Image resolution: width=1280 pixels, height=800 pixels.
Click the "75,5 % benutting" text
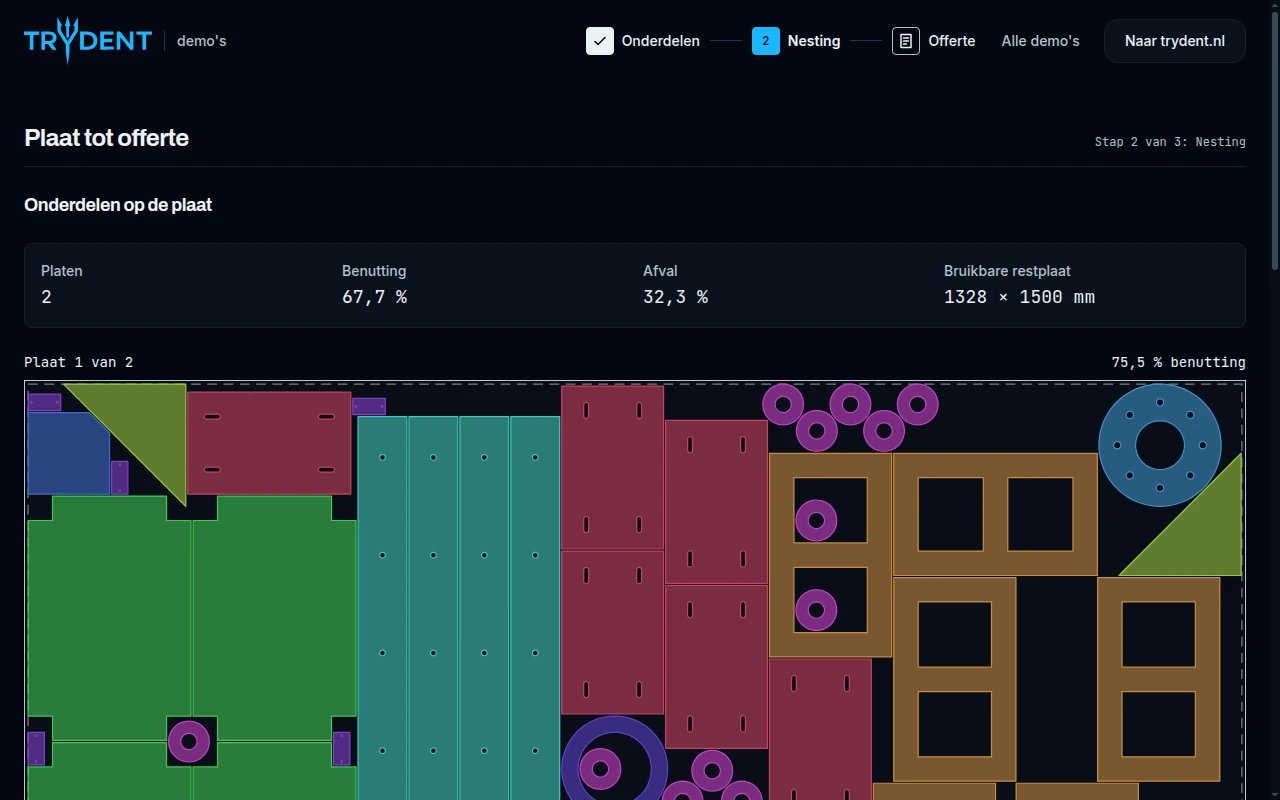click(1179, 362)
